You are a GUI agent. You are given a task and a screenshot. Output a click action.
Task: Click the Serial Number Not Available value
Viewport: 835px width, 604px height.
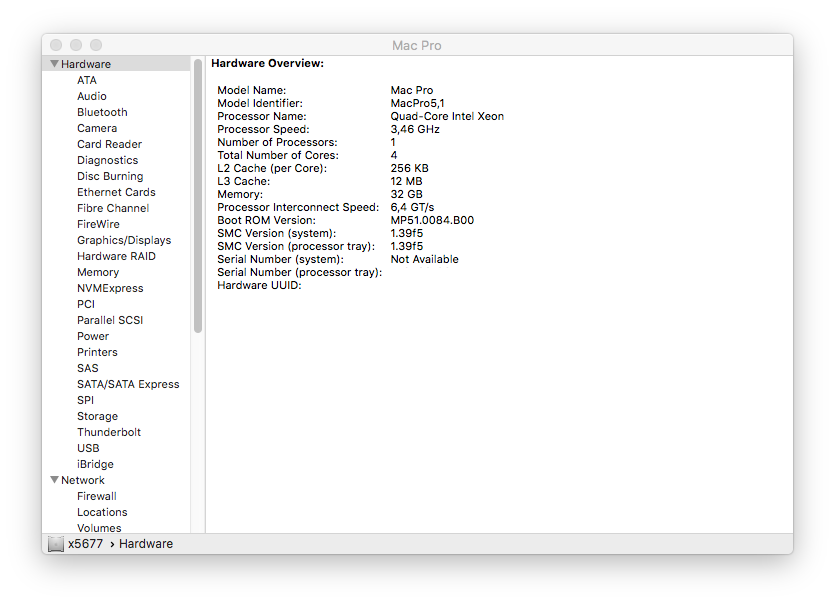(x=424, y=259)
